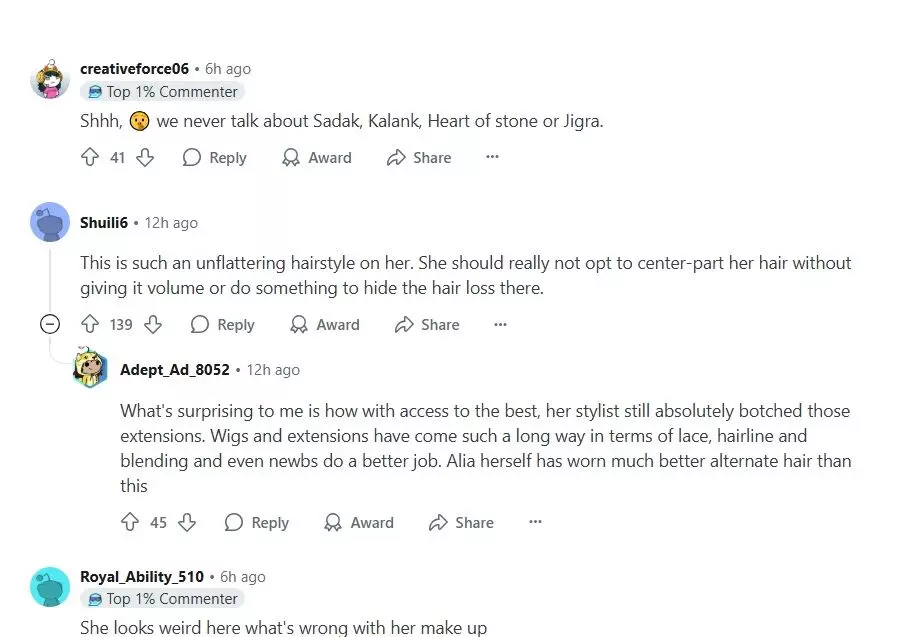Downvote creativeforce06's comment
Screen dimensions: 898x637
click(145, 158)
